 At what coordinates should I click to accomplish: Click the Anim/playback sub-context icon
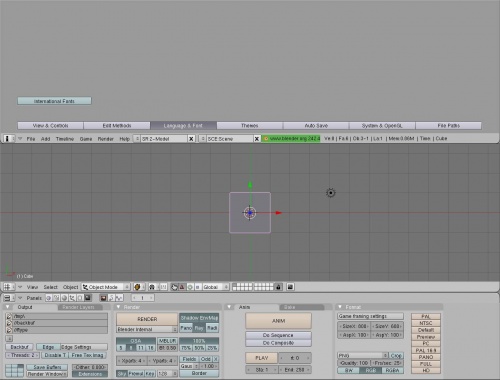111,298
